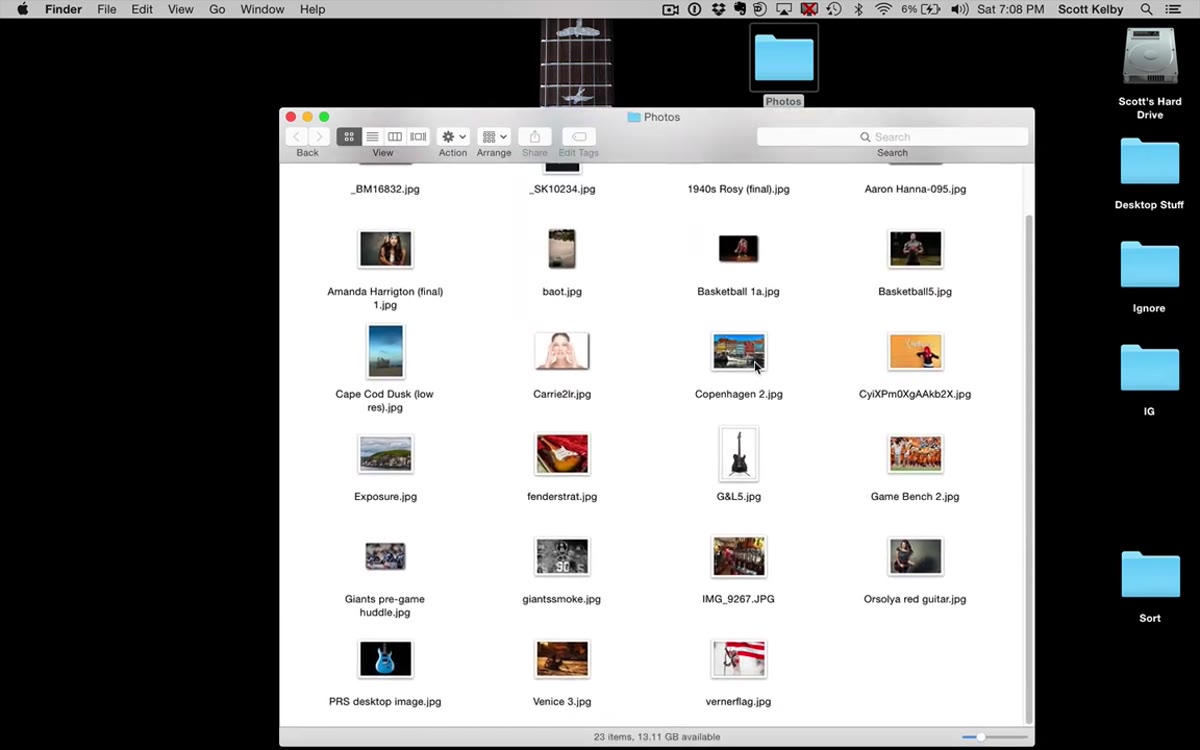Image resolution: width=1200 pixels, height=750 pixels.
Task: Select IMG_9267.JPG thumbnail
Action: [739, 556]
